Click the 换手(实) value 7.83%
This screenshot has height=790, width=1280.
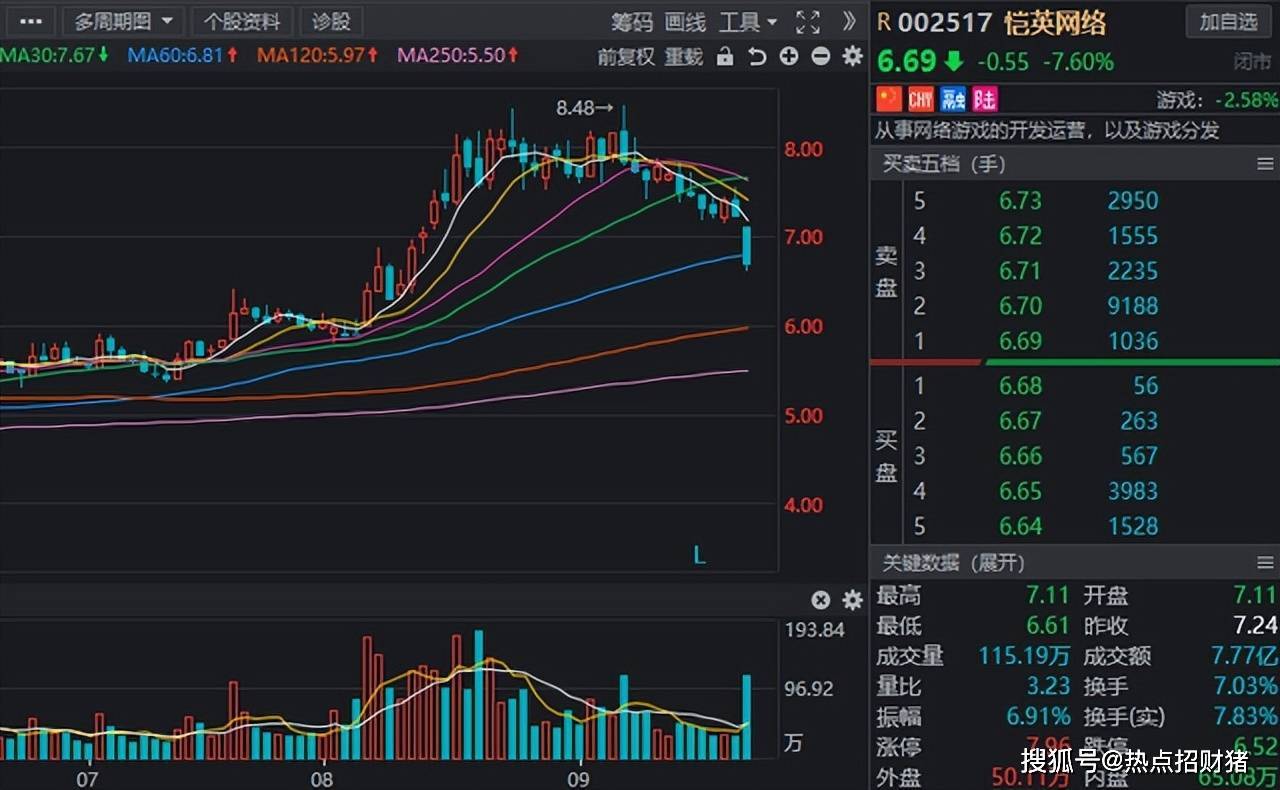pos(1246,717)
